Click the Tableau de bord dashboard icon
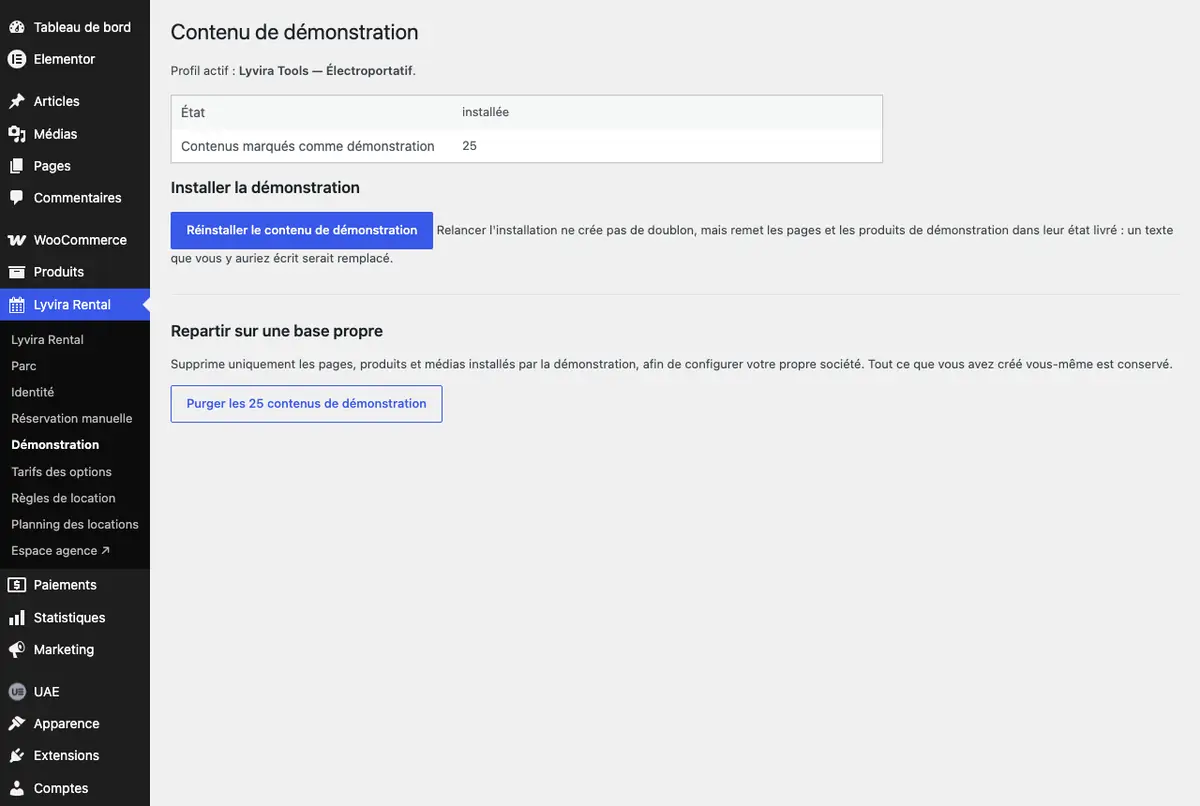This screenshot has width=1200, height=806. (17, 27)
